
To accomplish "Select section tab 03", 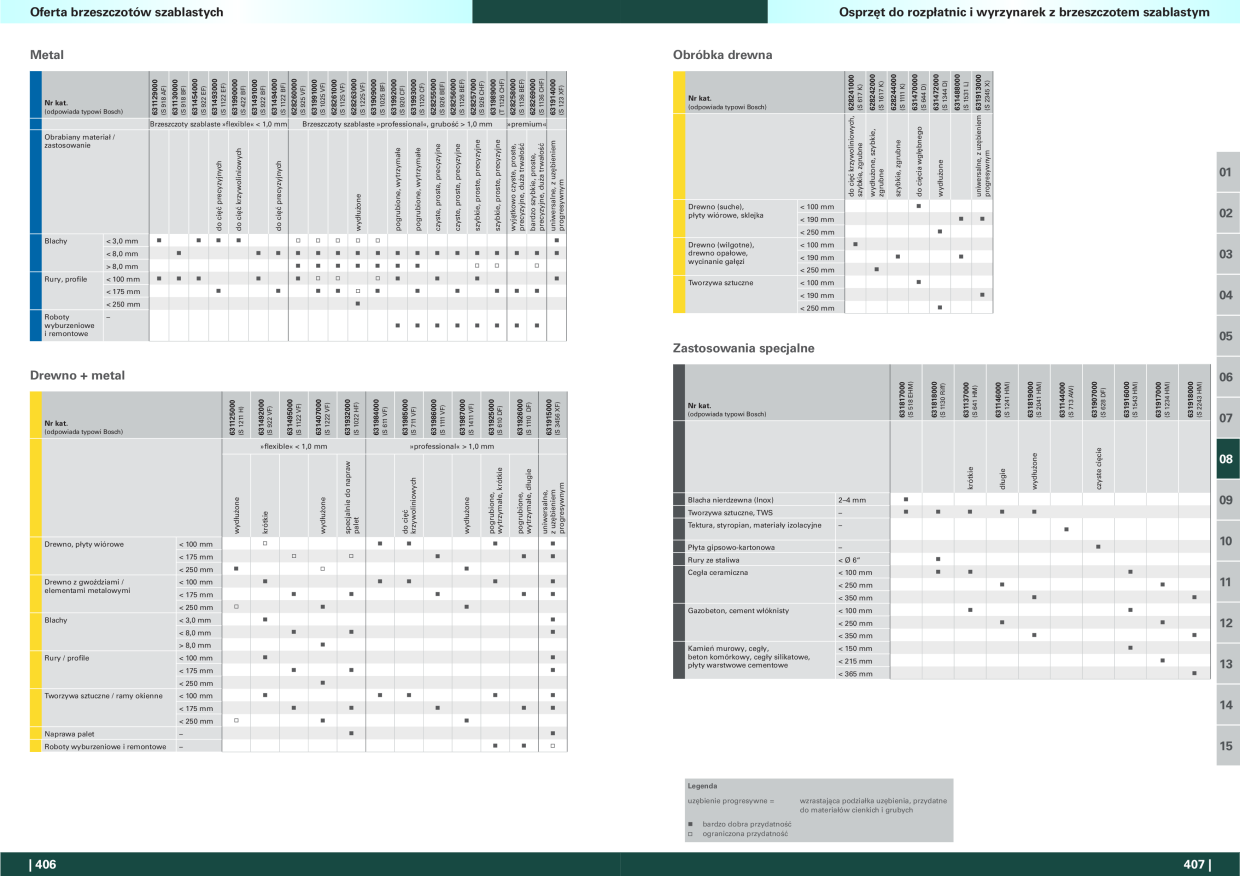I will point(1226,254).
